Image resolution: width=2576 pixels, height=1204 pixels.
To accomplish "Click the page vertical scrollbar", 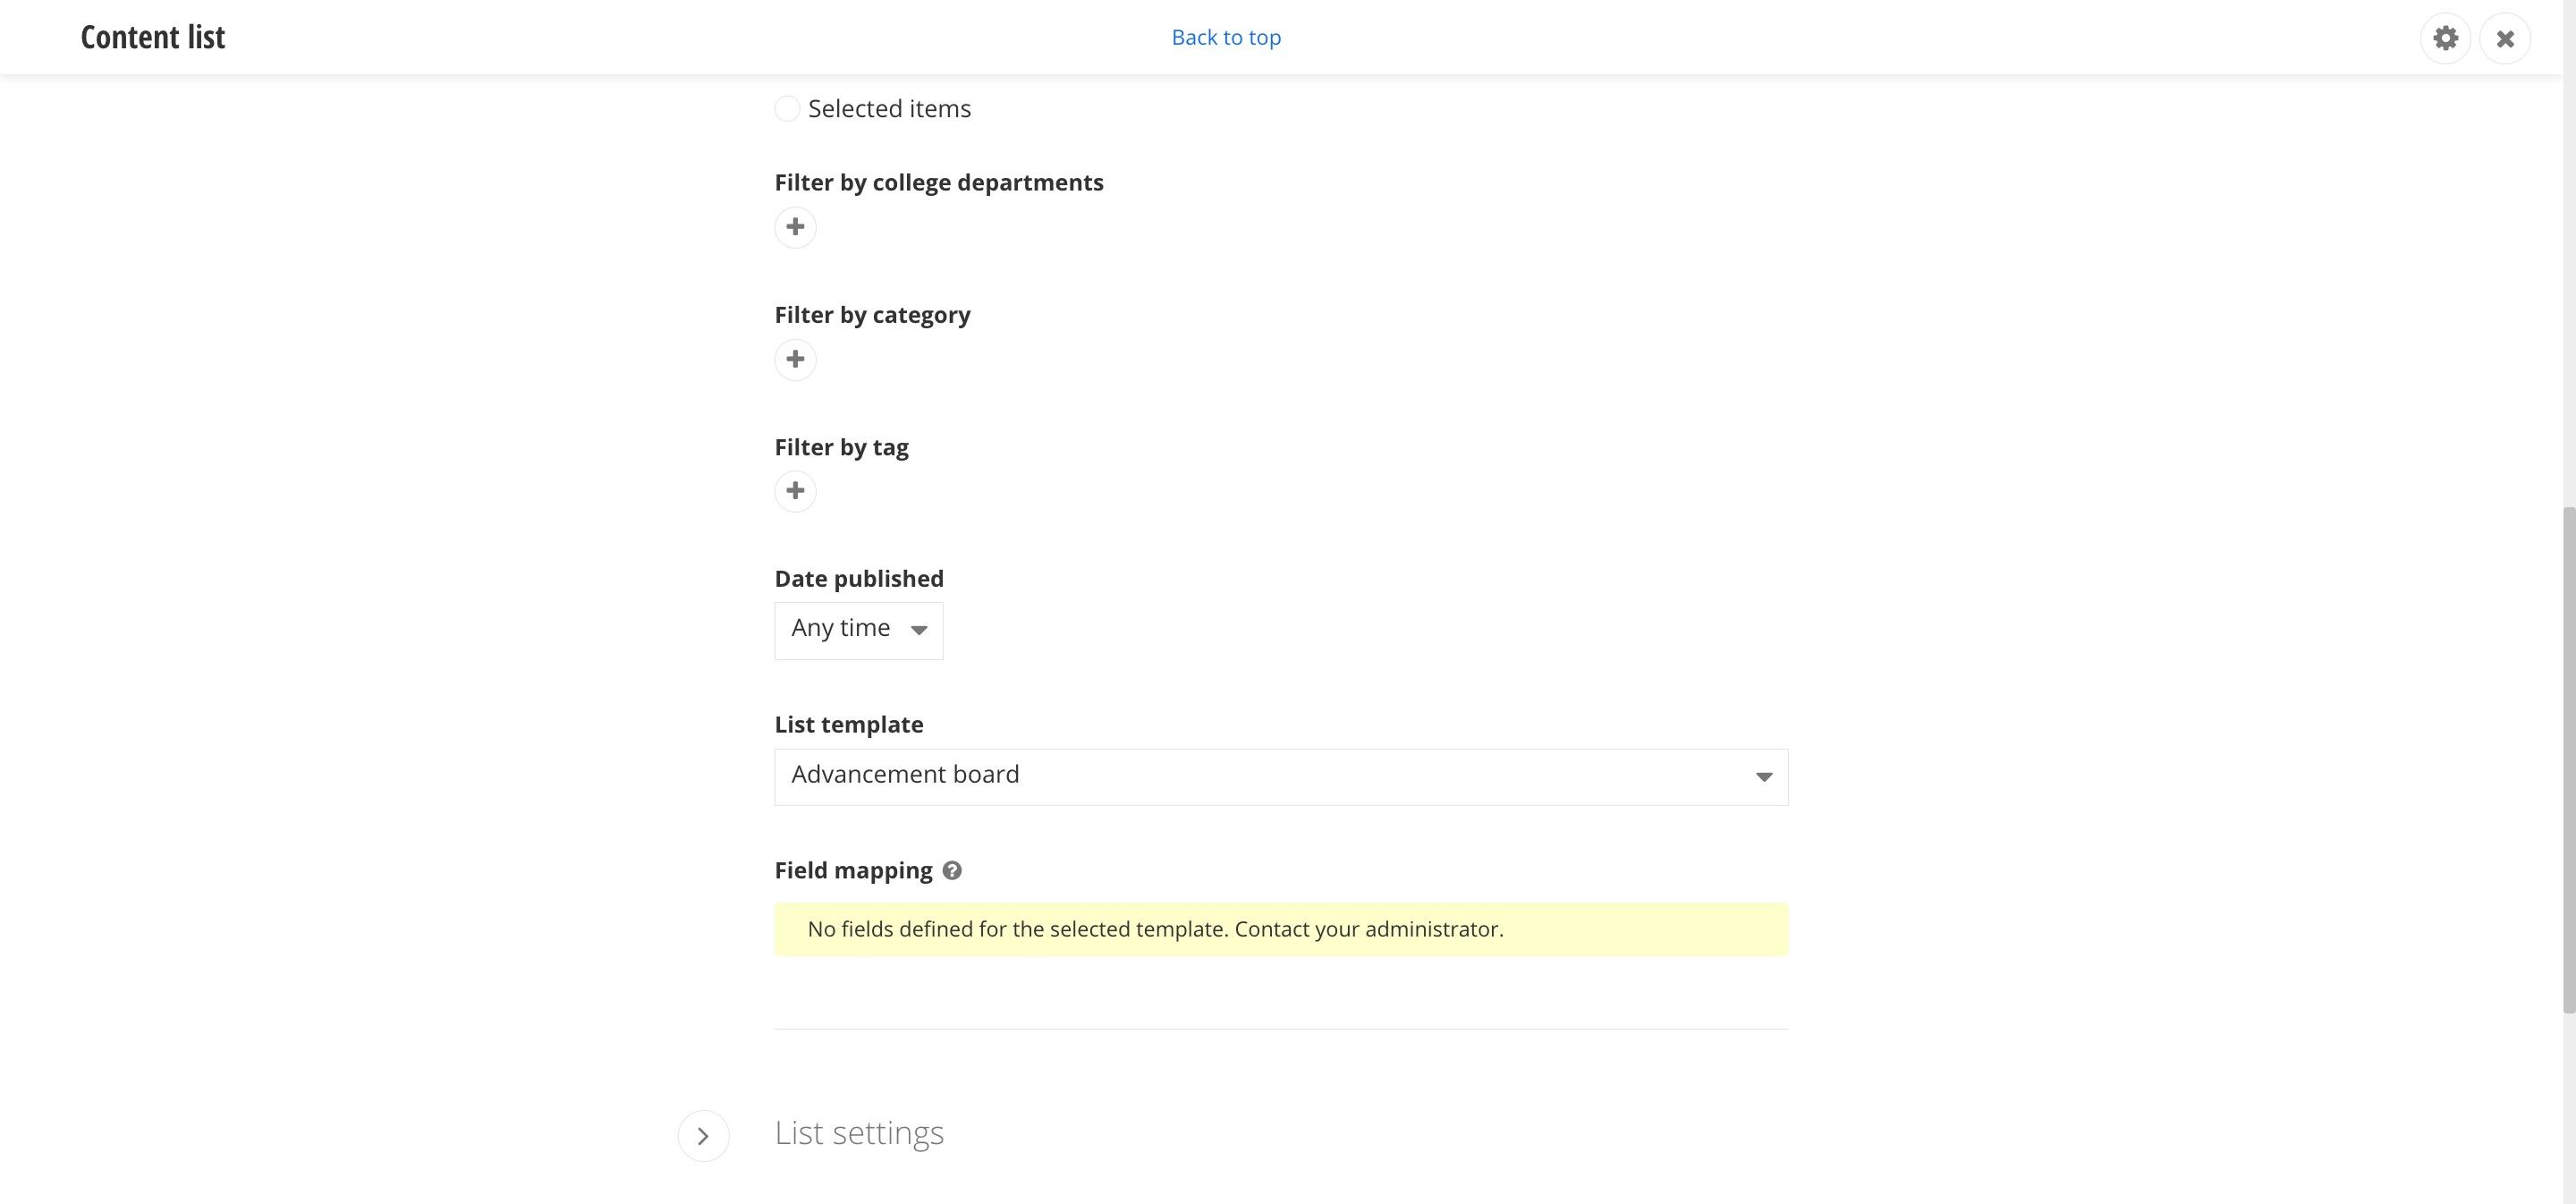I will coord(2568,760).
